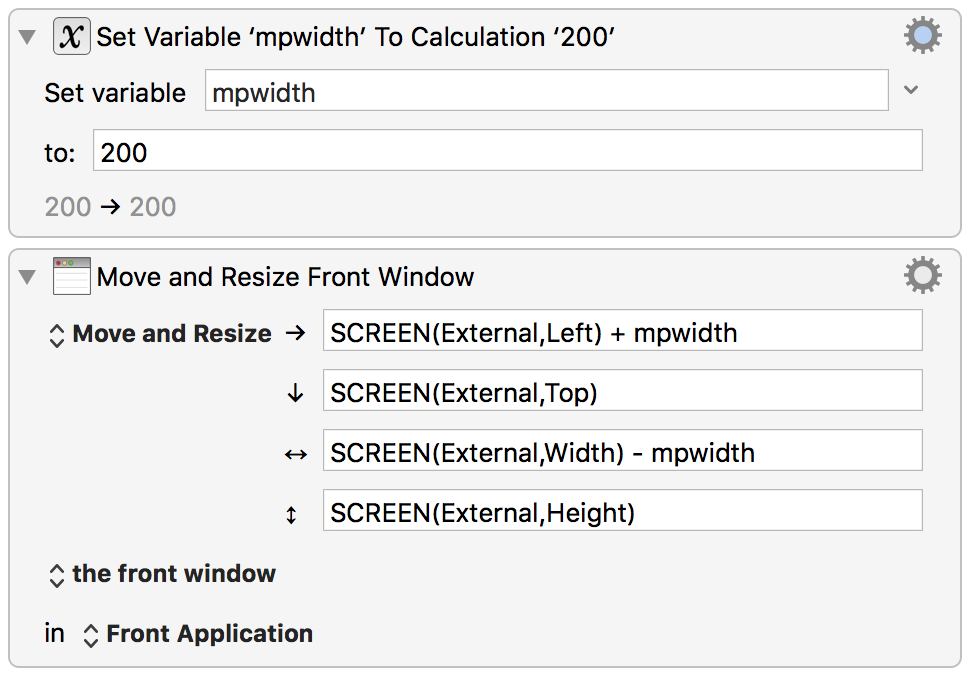Viewport: 972px width, 678px height.
Task: Open the Move and Resize popup menu
Action: pos(160,334)
